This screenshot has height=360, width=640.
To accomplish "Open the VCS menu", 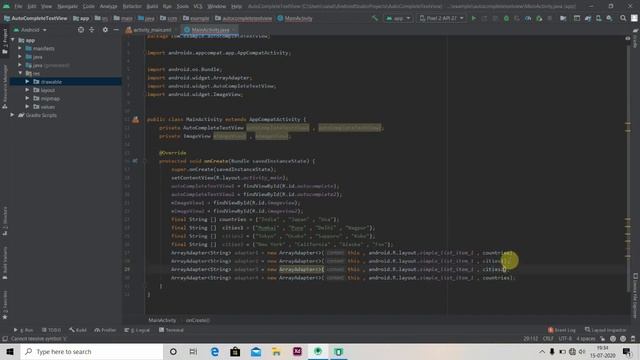I will [x=198, y=7].
